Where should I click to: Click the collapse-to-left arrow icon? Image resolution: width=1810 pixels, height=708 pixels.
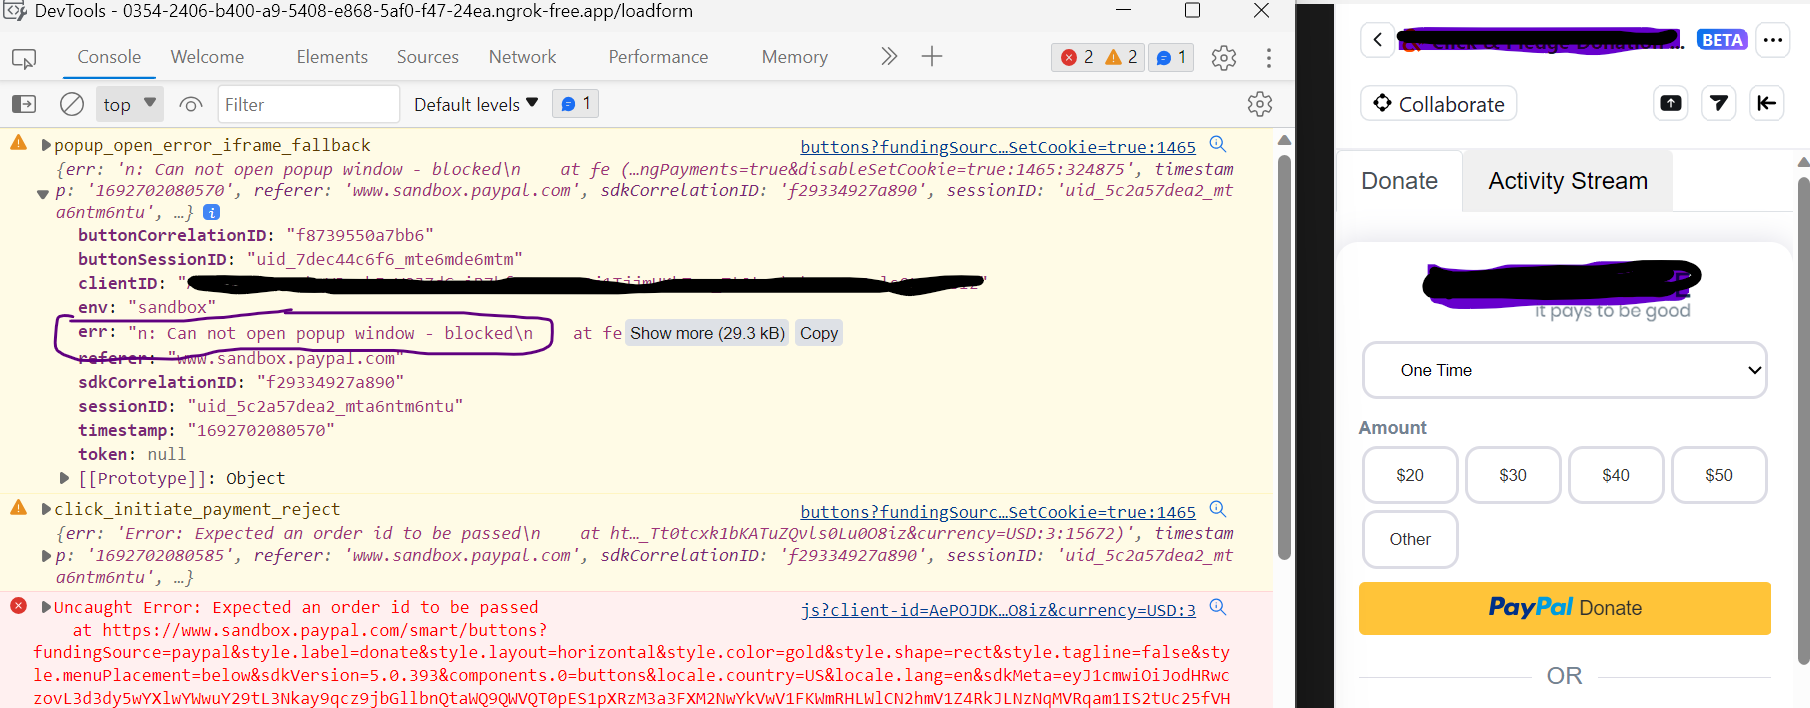click(1767, 103)
